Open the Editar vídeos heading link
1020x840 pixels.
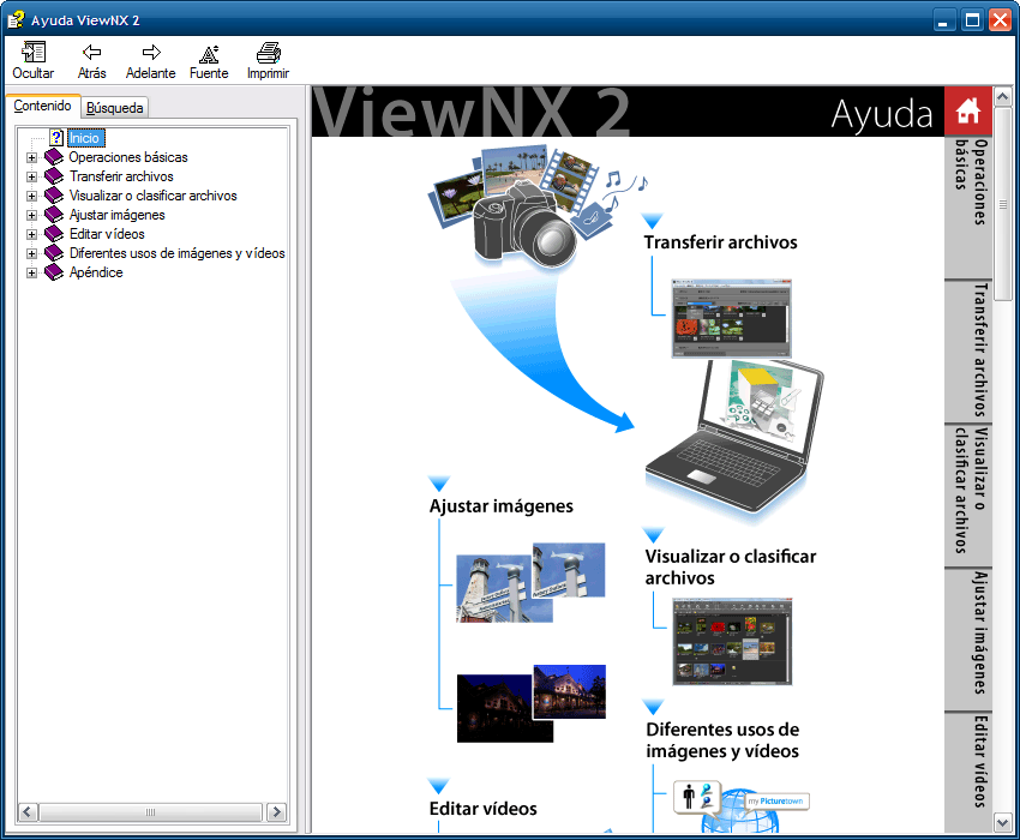483,809
